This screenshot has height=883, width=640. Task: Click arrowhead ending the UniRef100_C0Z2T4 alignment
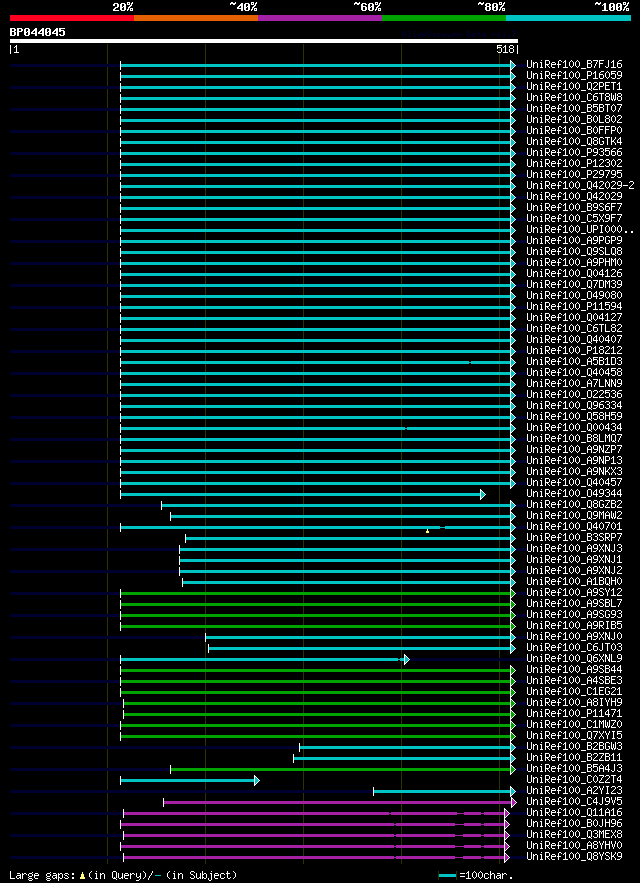tap(257, 780)
